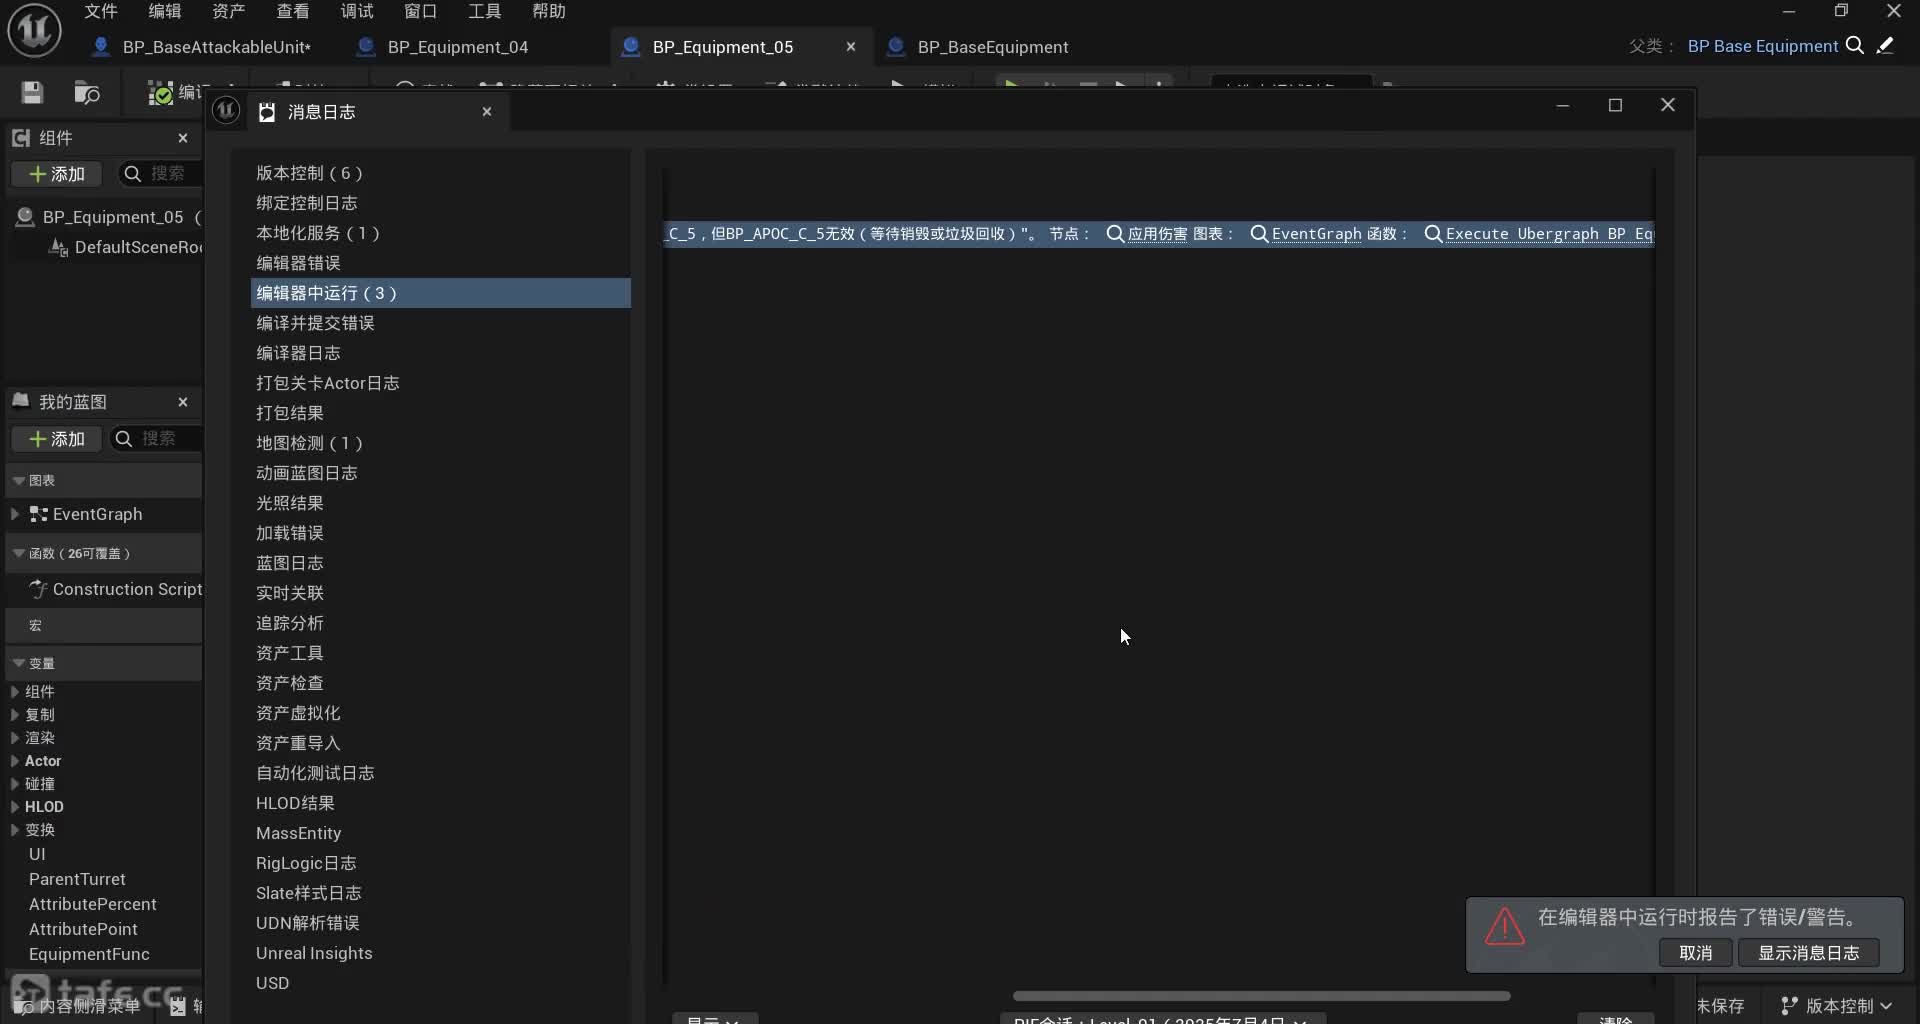Expand the Actor variable category

tap(15, 761)
